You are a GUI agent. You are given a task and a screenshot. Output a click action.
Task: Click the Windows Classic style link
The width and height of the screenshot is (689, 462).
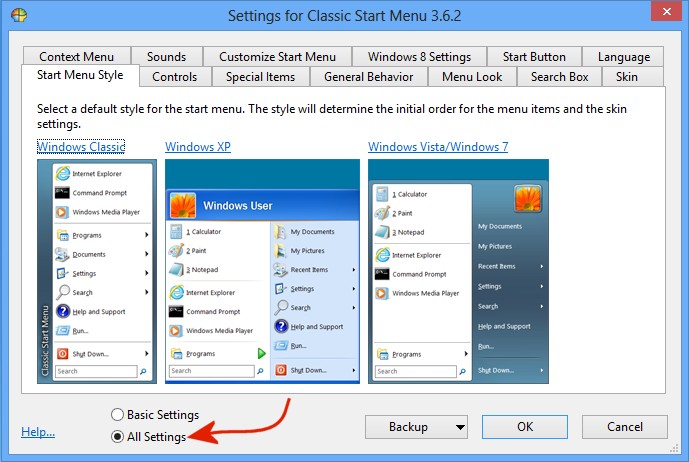pos(81,146)
